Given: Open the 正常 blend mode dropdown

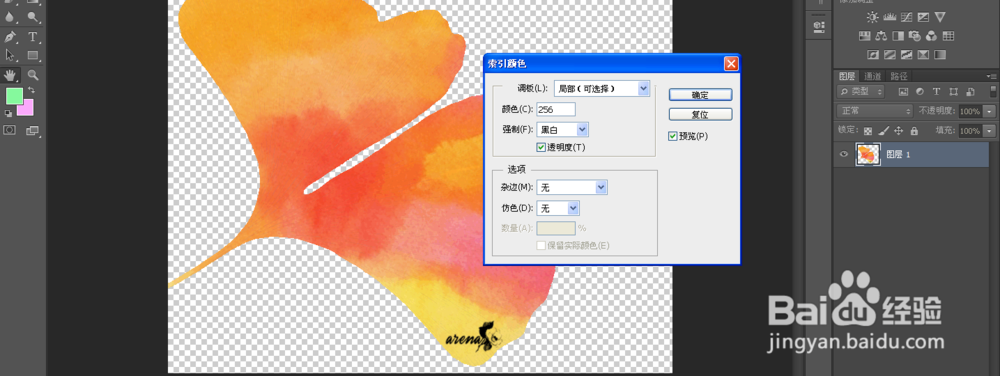Looking at the screenshot, I should pos(876,111).
